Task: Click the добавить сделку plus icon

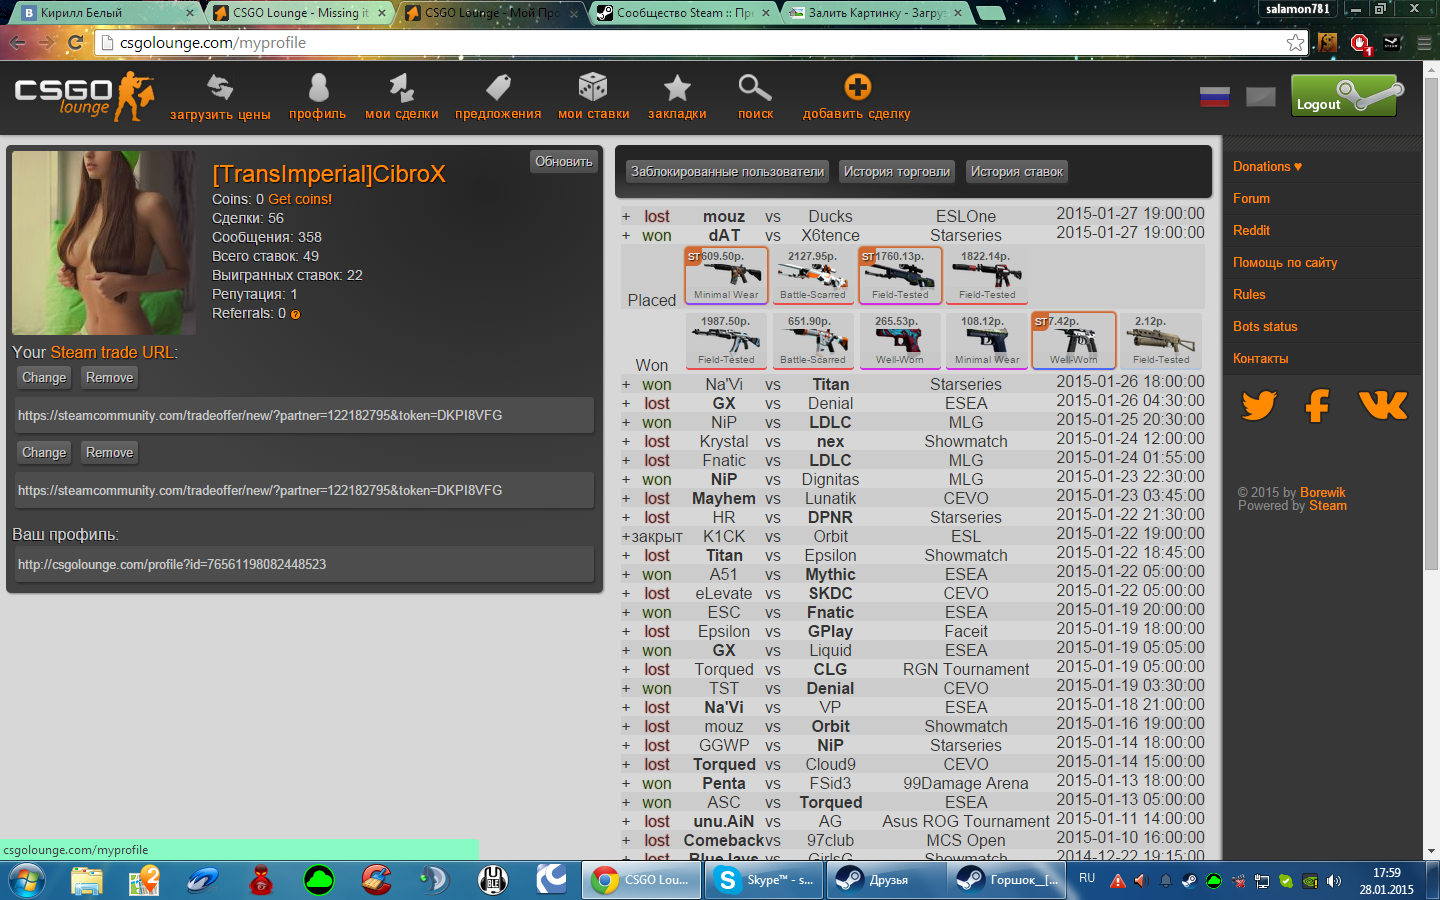Action: (857, 87)
